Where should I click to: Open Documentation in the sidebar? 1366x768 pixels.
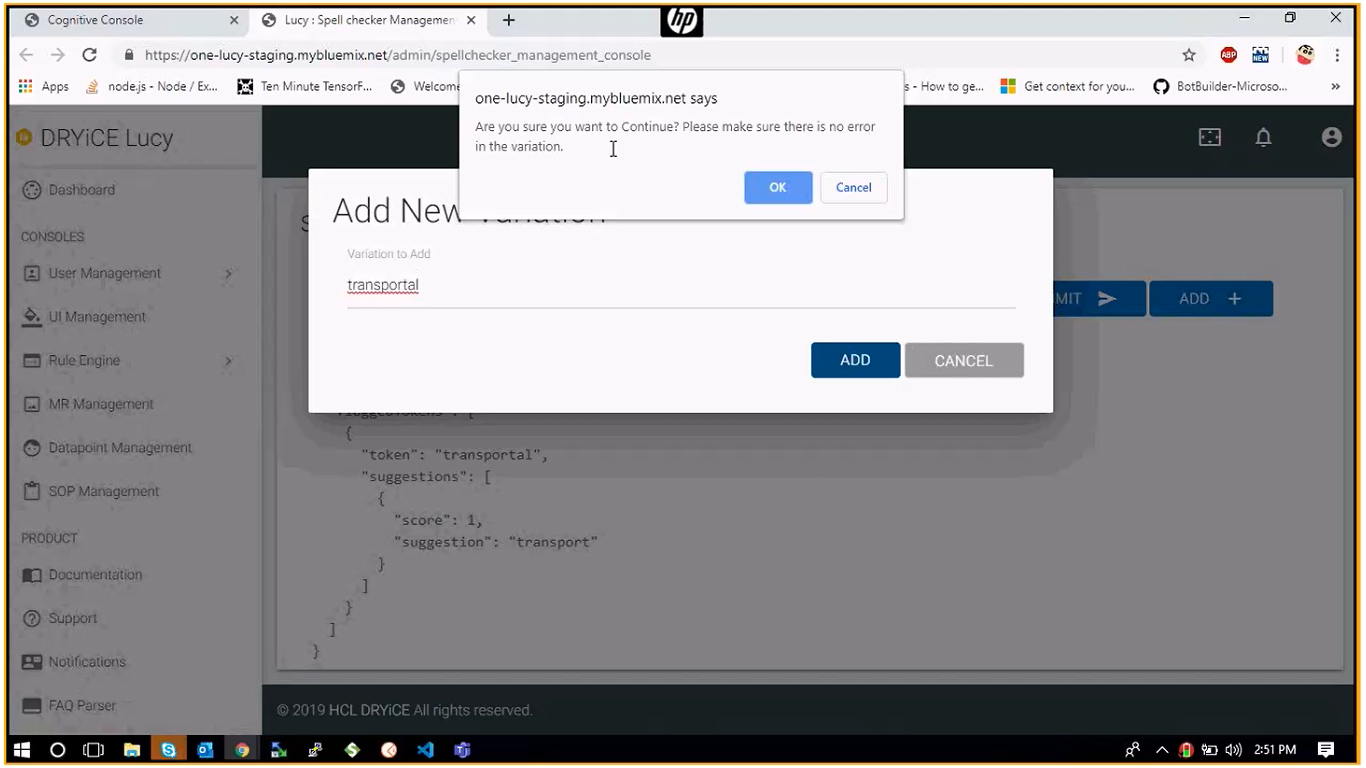[x=95, y=575]
